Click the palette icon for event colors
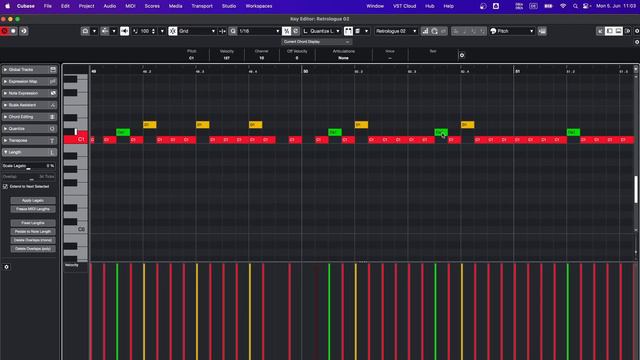640x360 pixels. pos(493,31)
